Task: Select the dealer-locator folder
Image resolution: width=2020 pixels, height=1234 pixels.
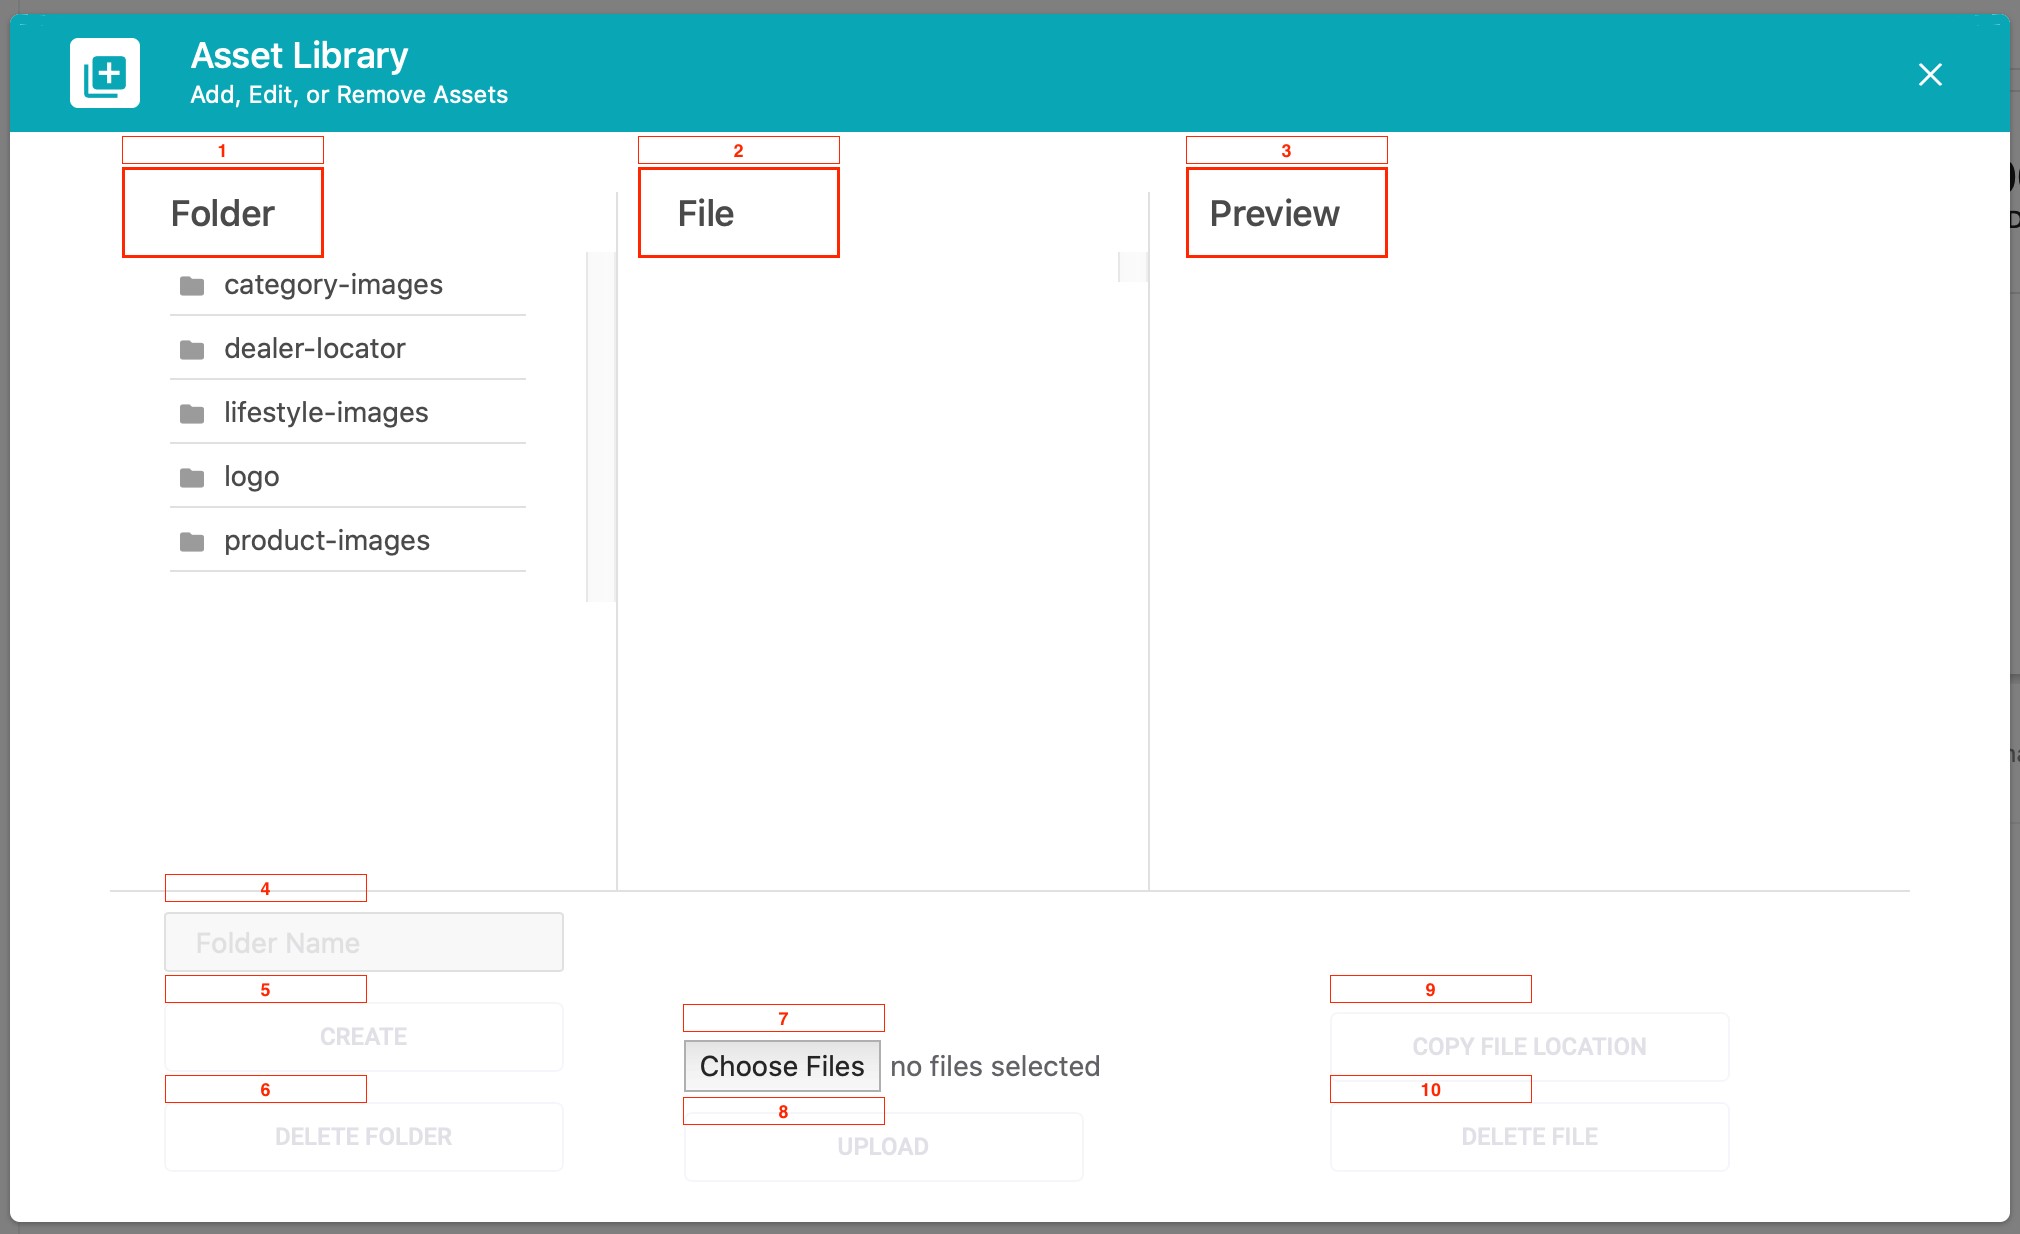Action: pos(348,349)
